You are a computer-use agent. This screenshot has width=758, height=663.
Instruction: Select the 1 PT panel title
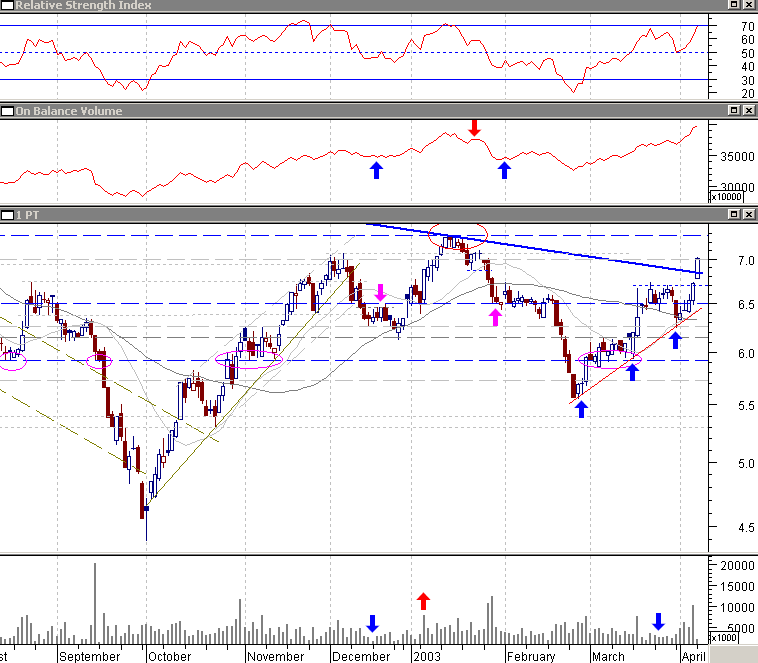click(27, 215)
